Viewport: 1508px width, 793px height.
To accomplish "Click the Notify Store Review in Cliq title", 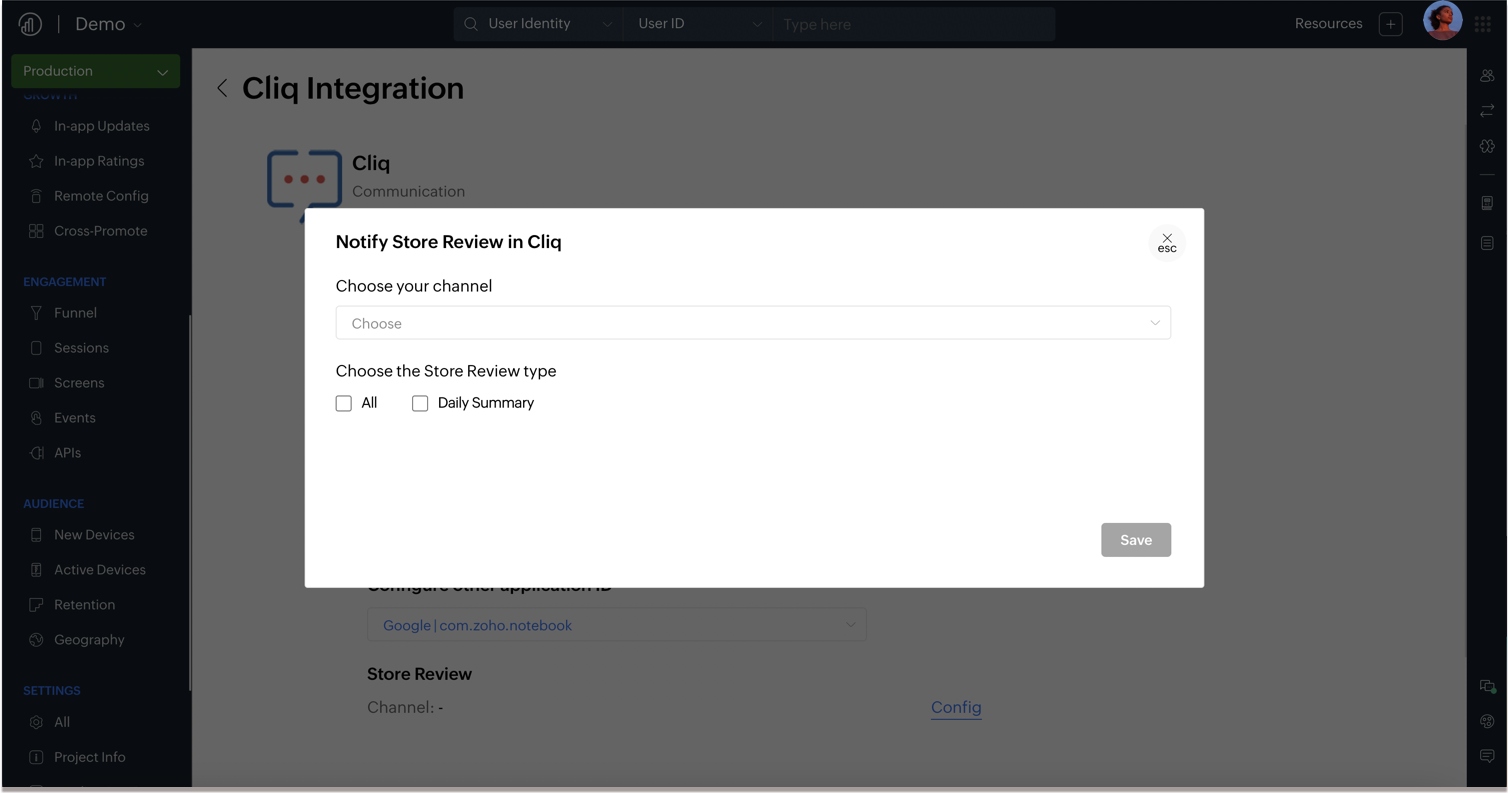I will (448, 242).
